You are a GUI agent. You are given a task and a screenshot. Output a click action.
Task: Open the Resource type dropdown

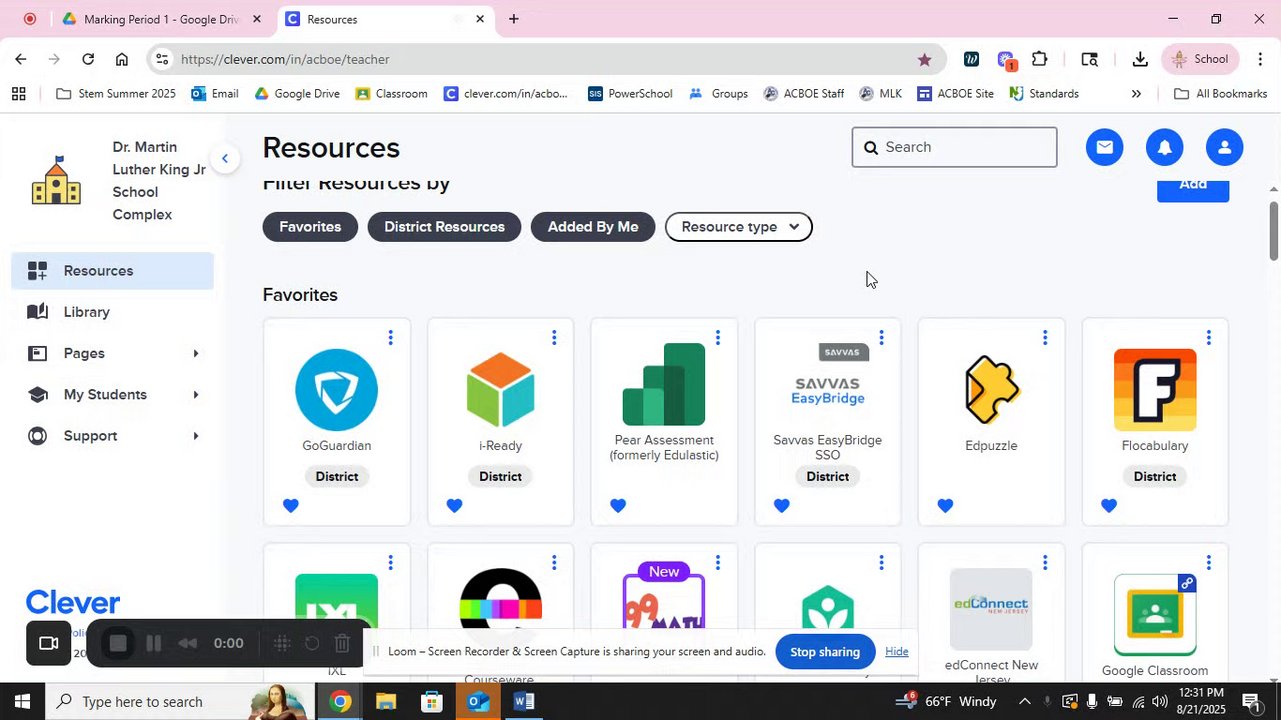[x=739, y=227]
